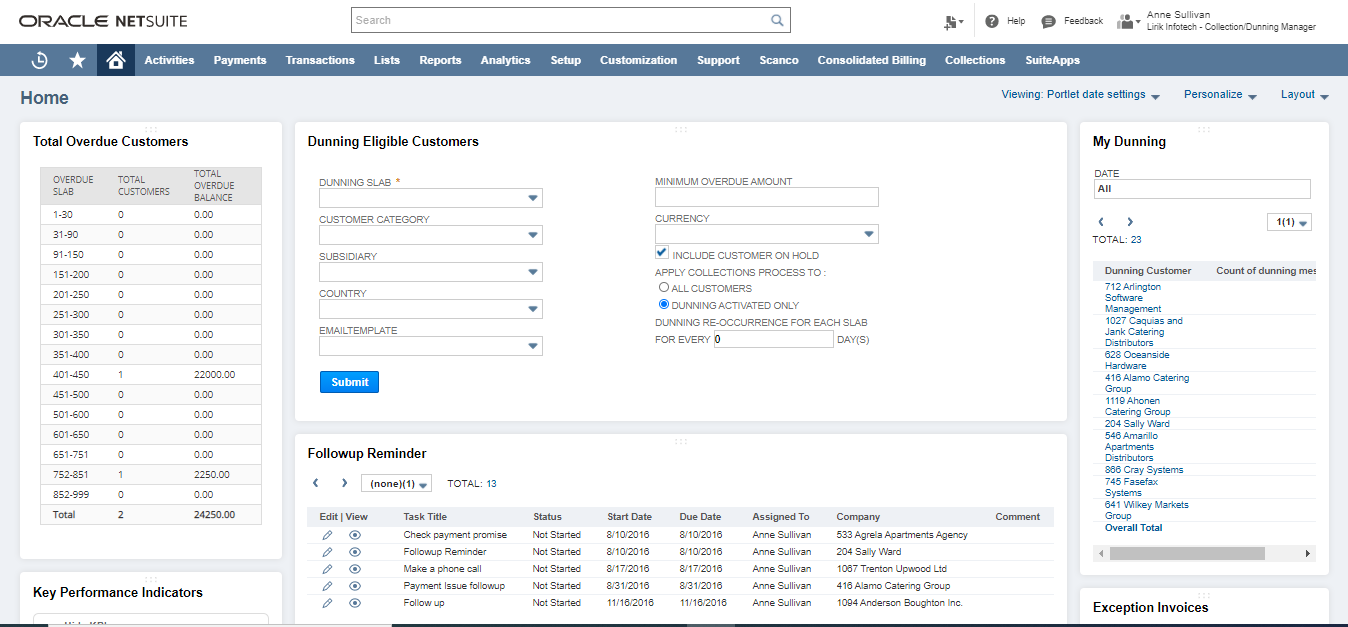Open the My Dunning 1(1) page selector
The height and width of the screenshot is (627, 1348).
click(1289, 222)
